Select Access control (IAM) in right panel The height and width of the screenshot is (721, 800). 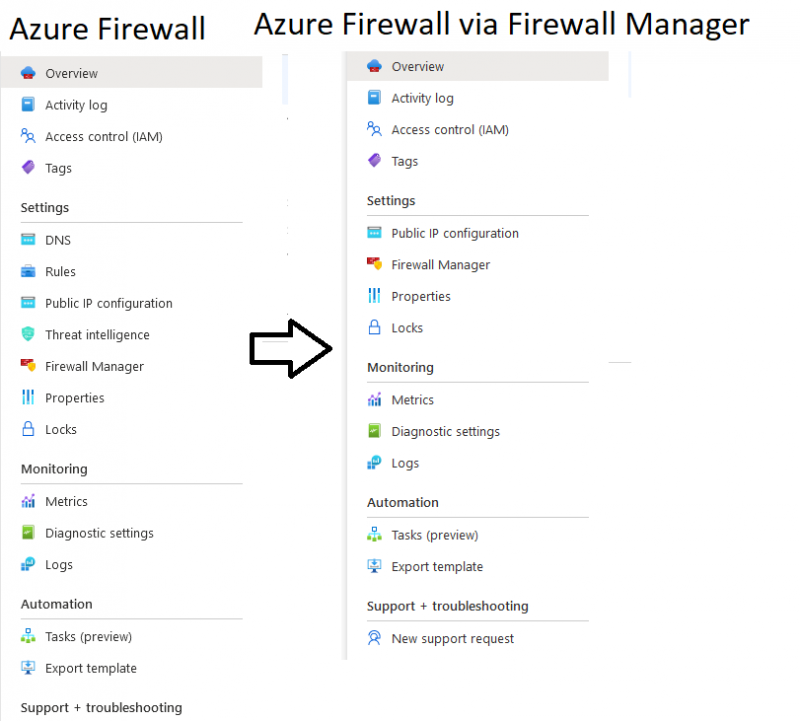[x=451, y=129]
